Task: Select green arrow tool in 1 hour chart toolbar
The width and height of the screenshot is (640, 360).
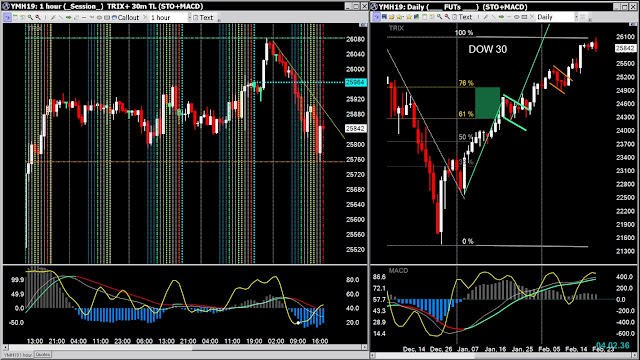Action: pyautogui.click(x=69, y=18)
